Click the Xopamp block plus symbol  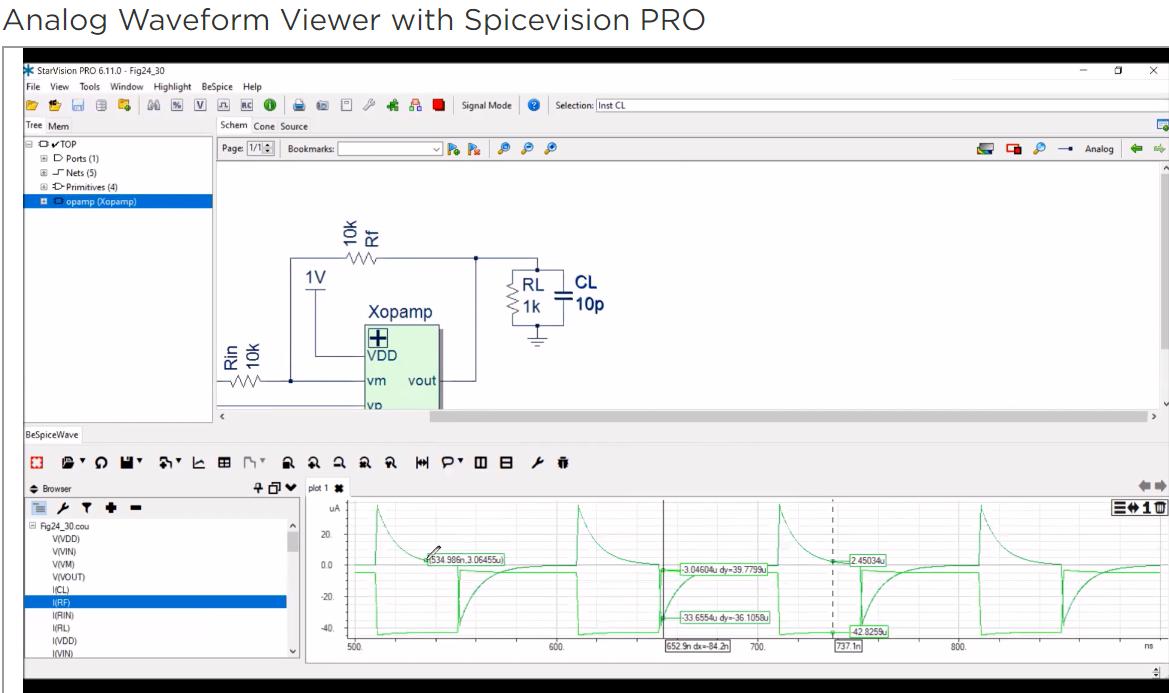click(378, 338)
